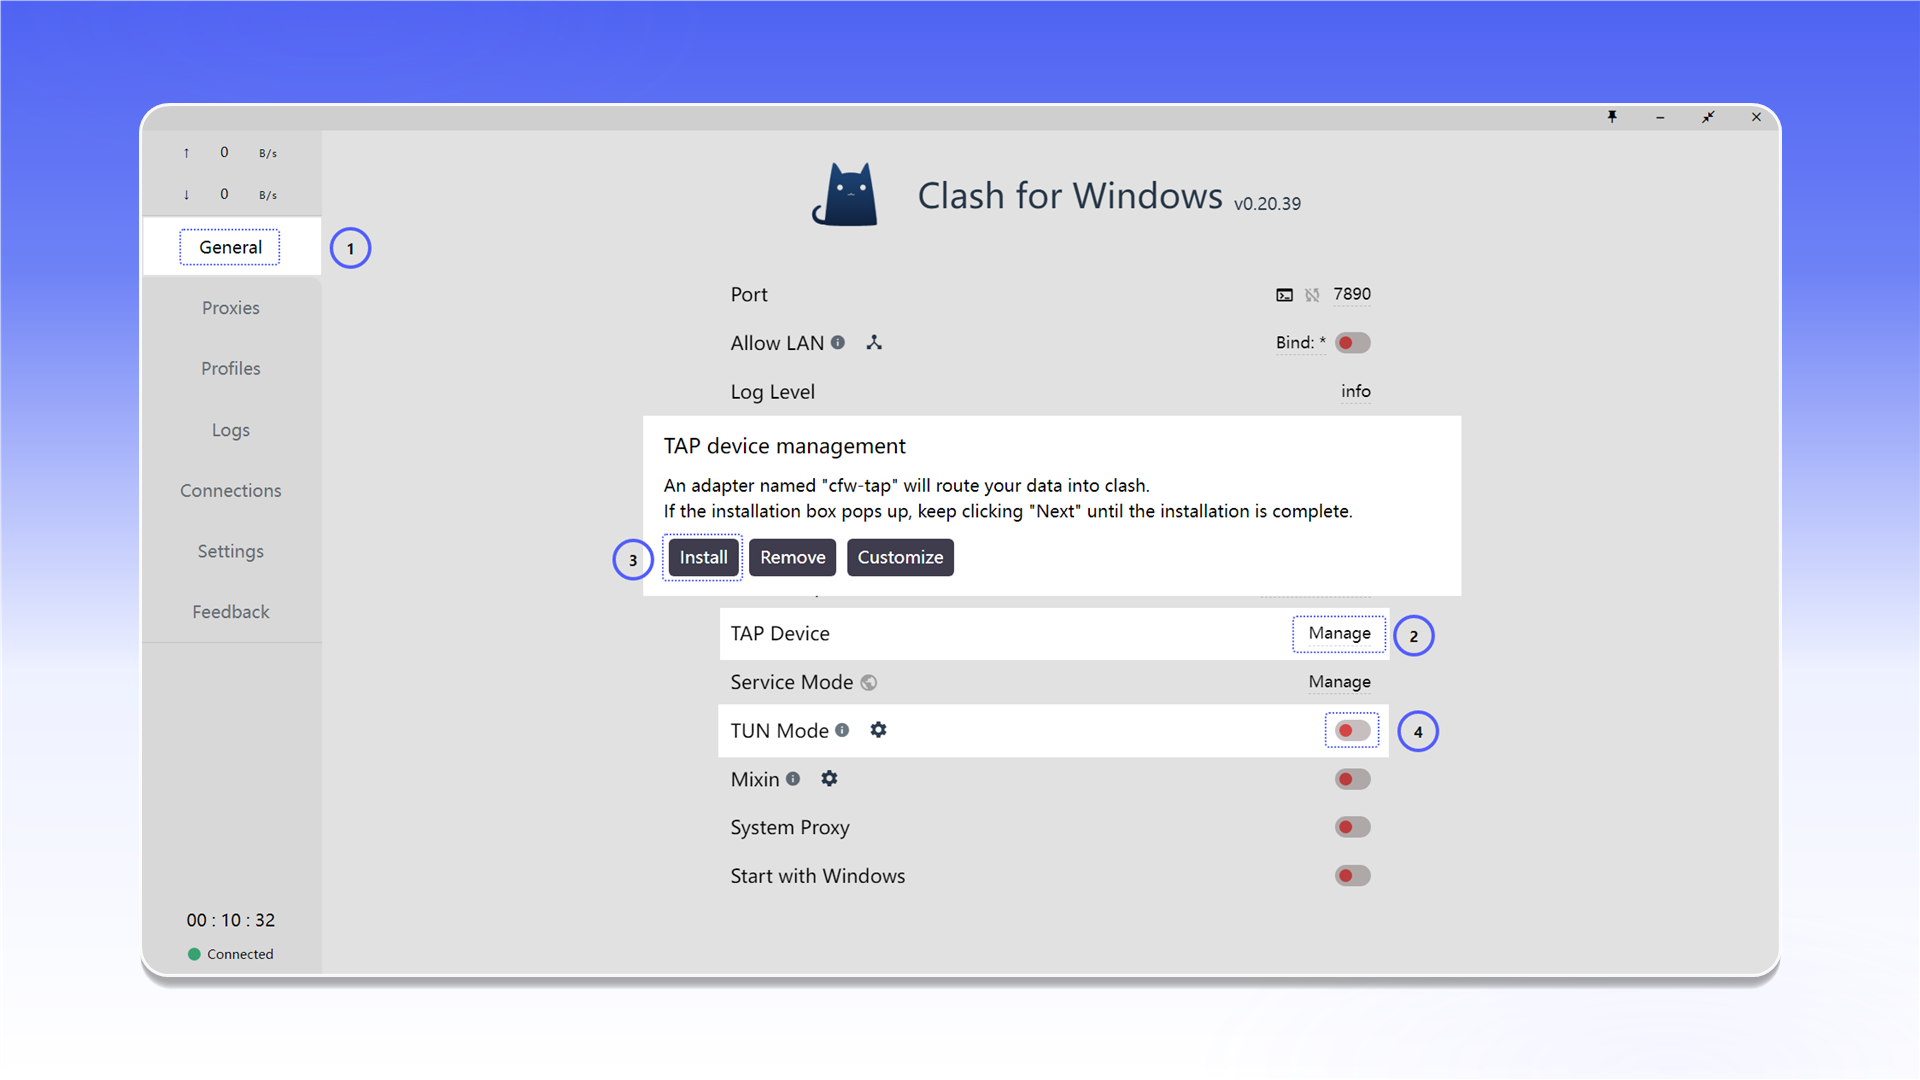Screen dimensions: 1920x1080
Task: Open the Feedback tab
Action: (231, 612)
